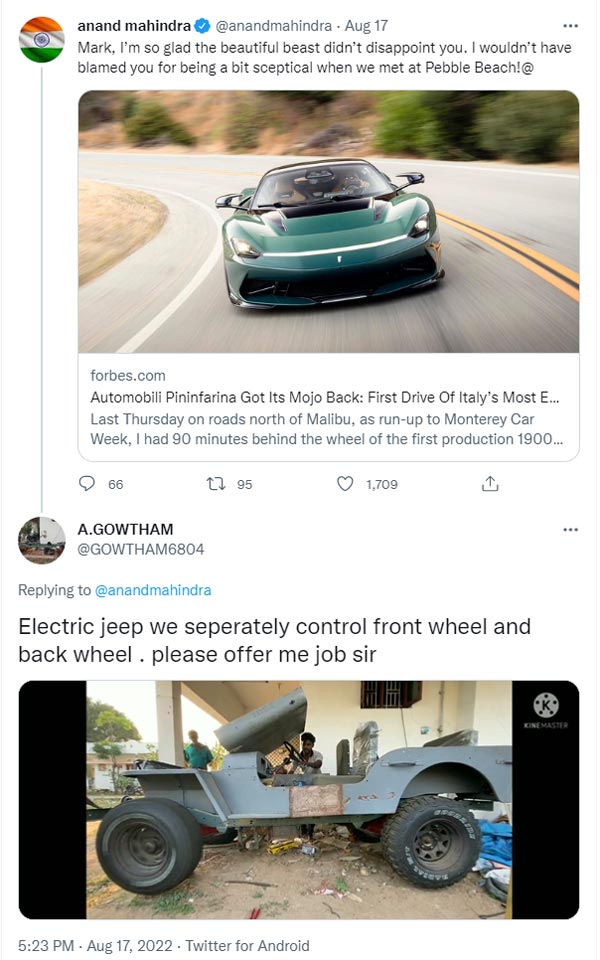Click the @anandmahindra mention in reply
600x960 pixels.
[x=153, y=590]
